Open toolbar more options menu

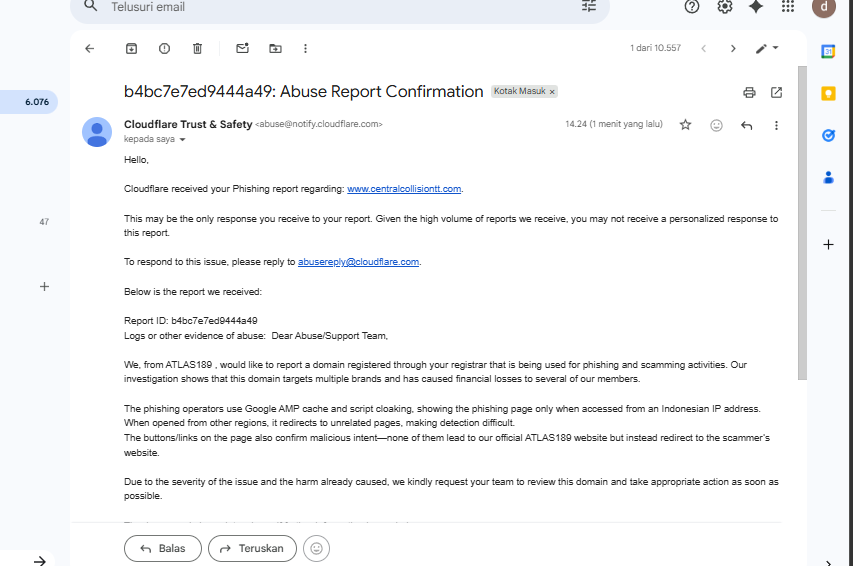pos(305,48)
